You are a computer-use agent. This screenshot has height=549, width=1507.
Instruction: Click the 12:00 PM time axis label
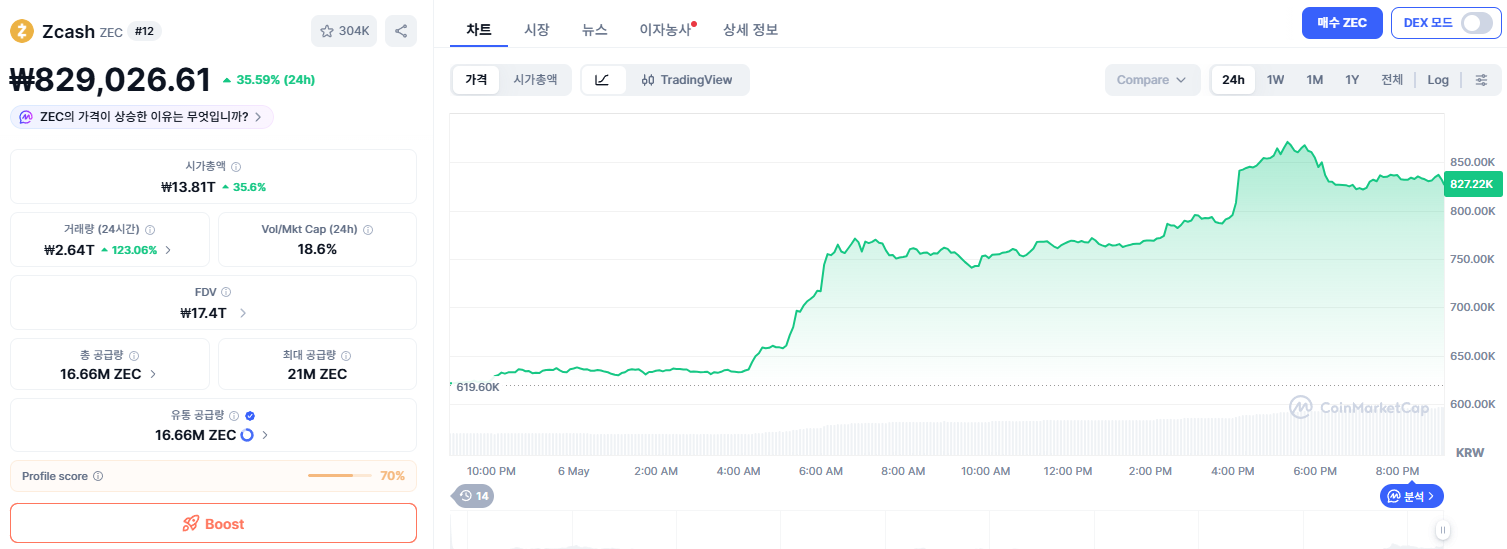[x=1067, y=471]
